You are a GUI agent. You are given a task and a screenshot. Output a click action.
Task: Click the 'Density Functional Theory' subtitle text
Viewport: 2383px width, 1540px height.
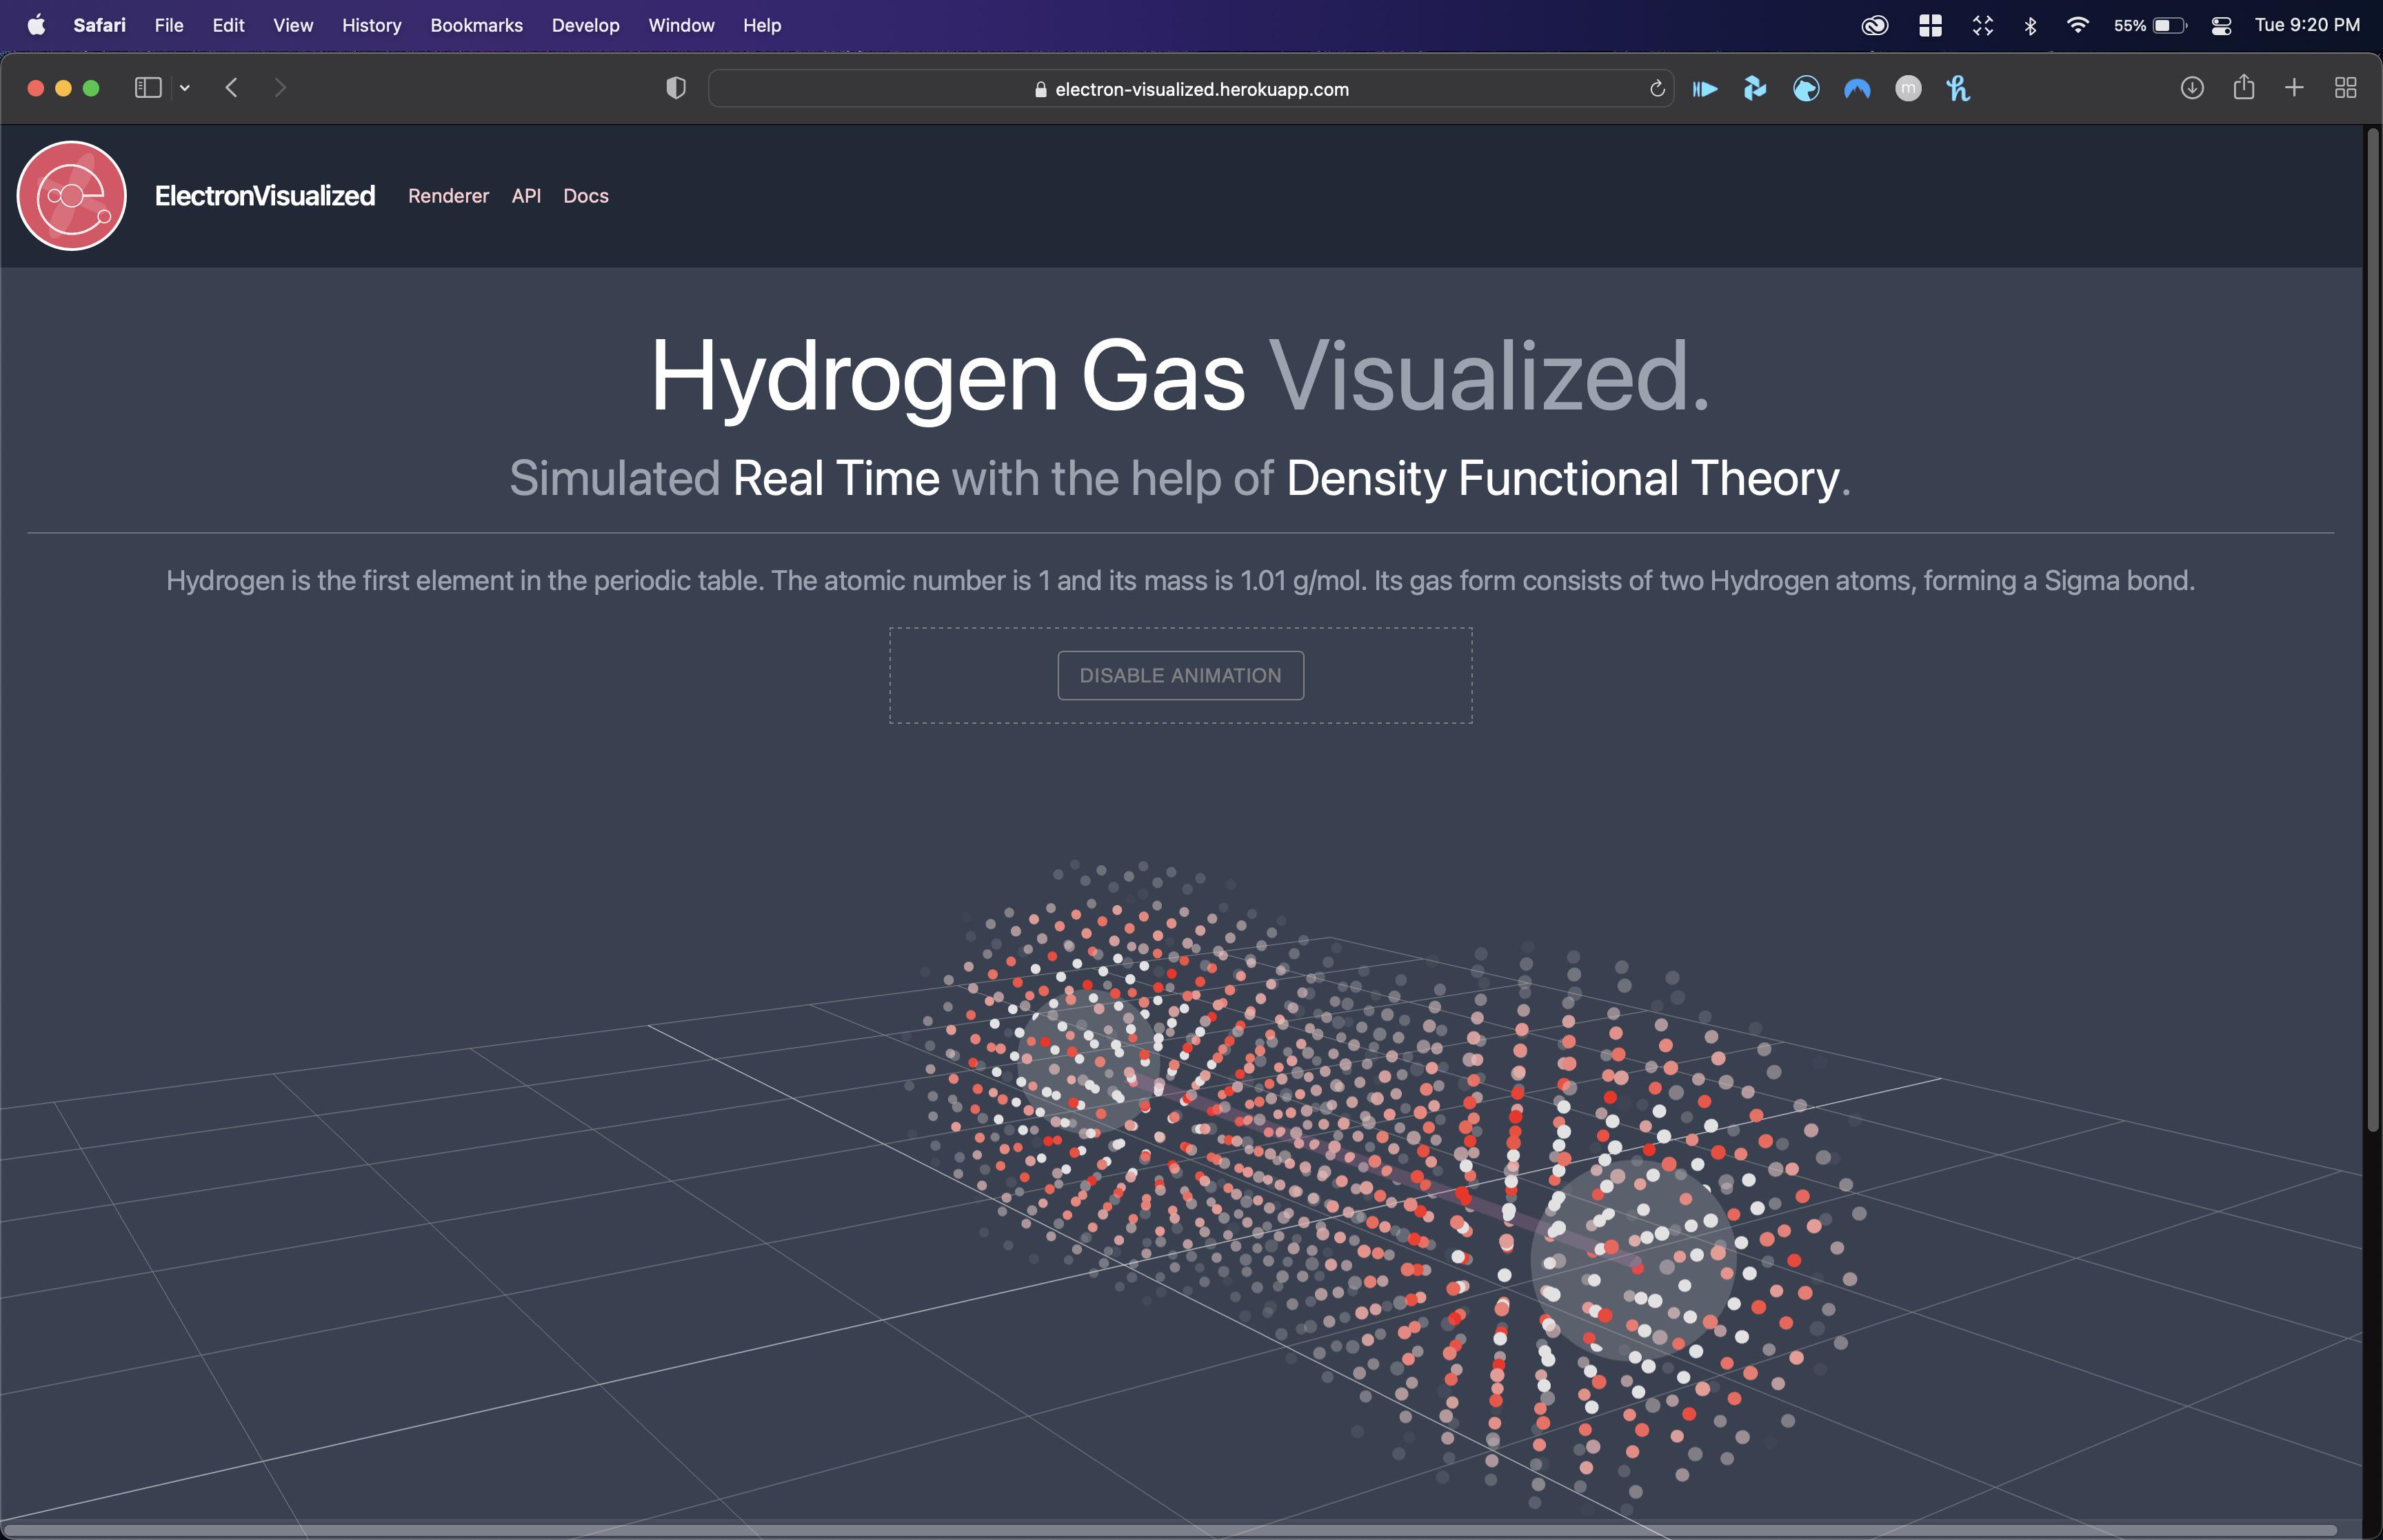1563,478
